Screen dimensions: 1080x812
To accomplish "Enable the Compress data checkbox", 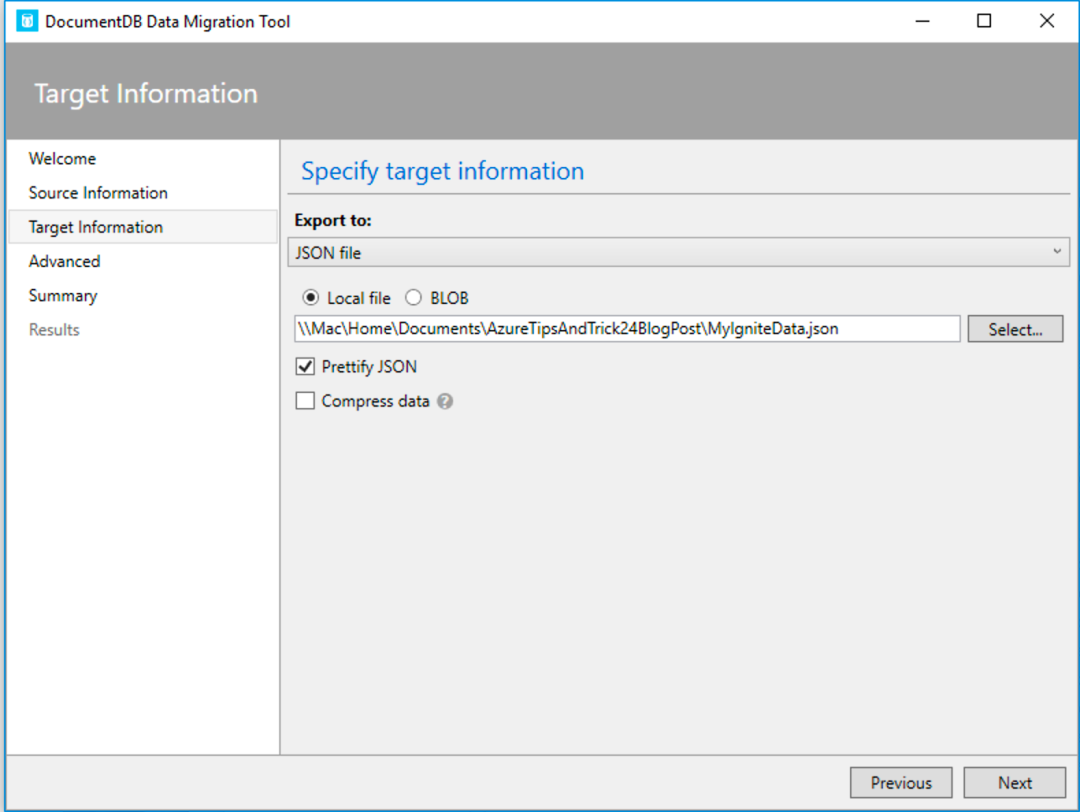I will point(305,401).
